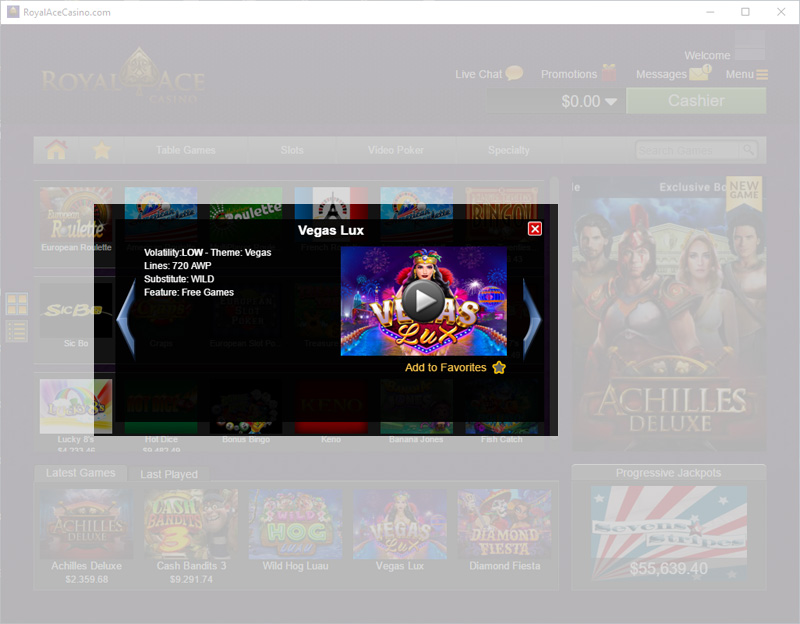Open Wild Hog Luau thumbnail
The height and width of the screenshot is (624, 800).
[295, 523]
